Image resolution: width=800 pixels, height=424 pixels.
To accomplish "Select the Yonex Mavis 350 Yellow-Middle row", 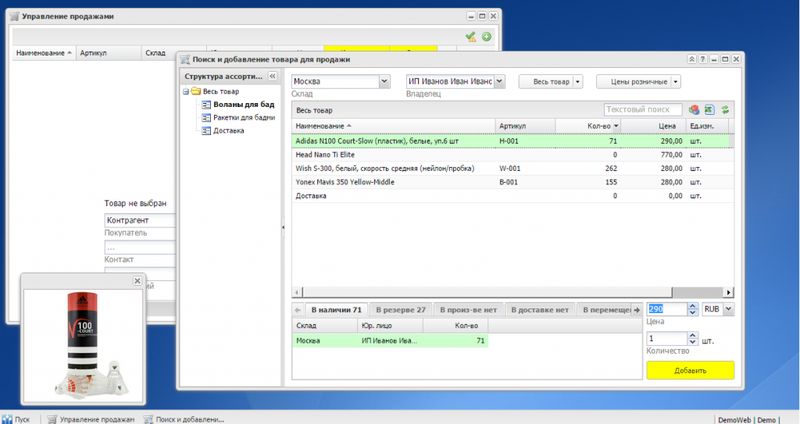I will [513, 182].
